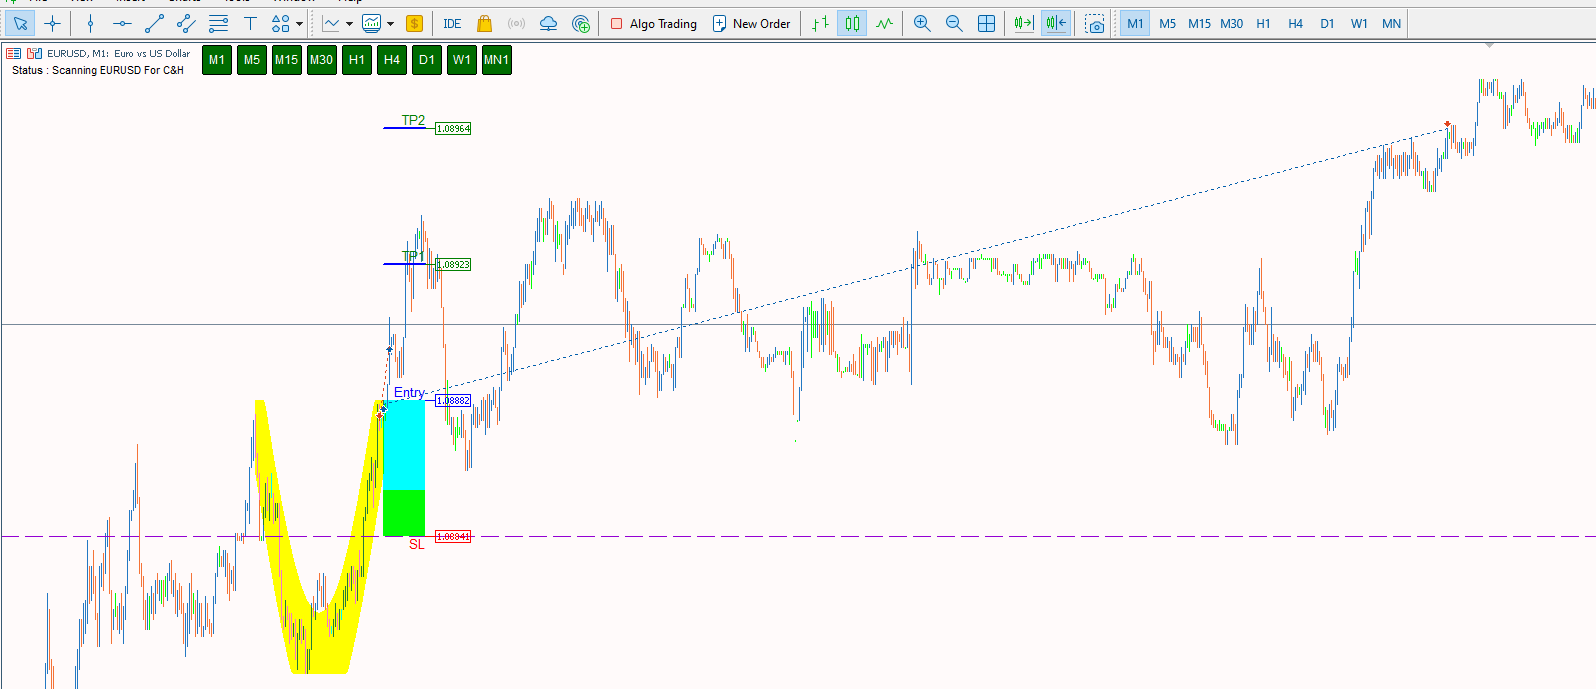Toggle Algo Trading on
Viewport: 1596px width, 689px height.
coord(654,23)
